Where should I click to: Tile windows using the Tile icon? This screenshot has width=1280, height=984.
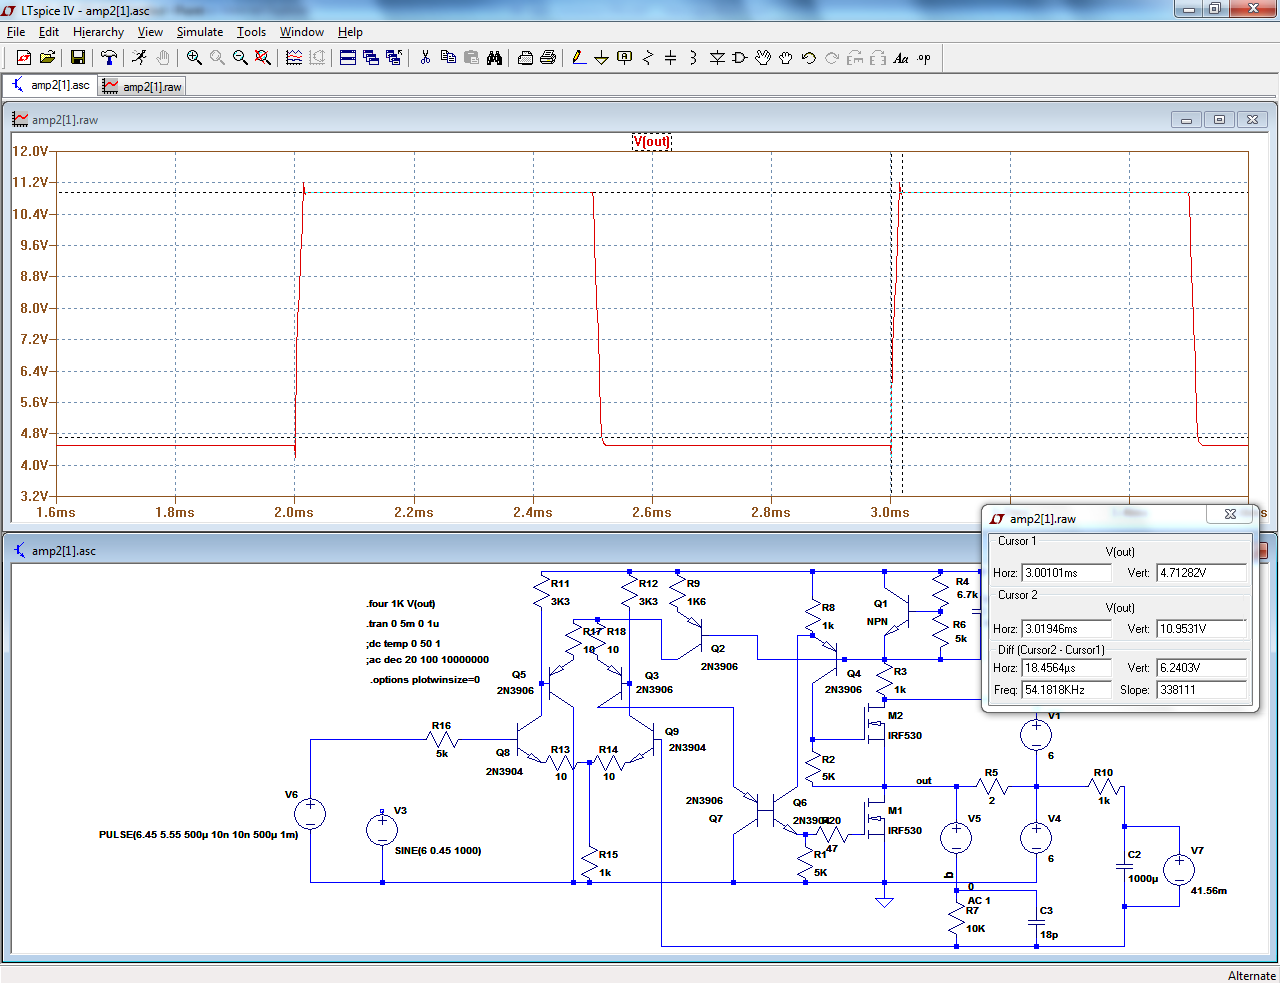click(348, 58)
